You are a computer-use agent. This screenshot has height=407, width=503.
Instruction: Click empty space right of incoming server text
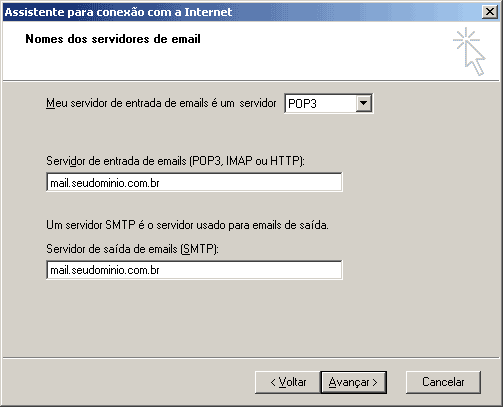(x=250, y=183)
